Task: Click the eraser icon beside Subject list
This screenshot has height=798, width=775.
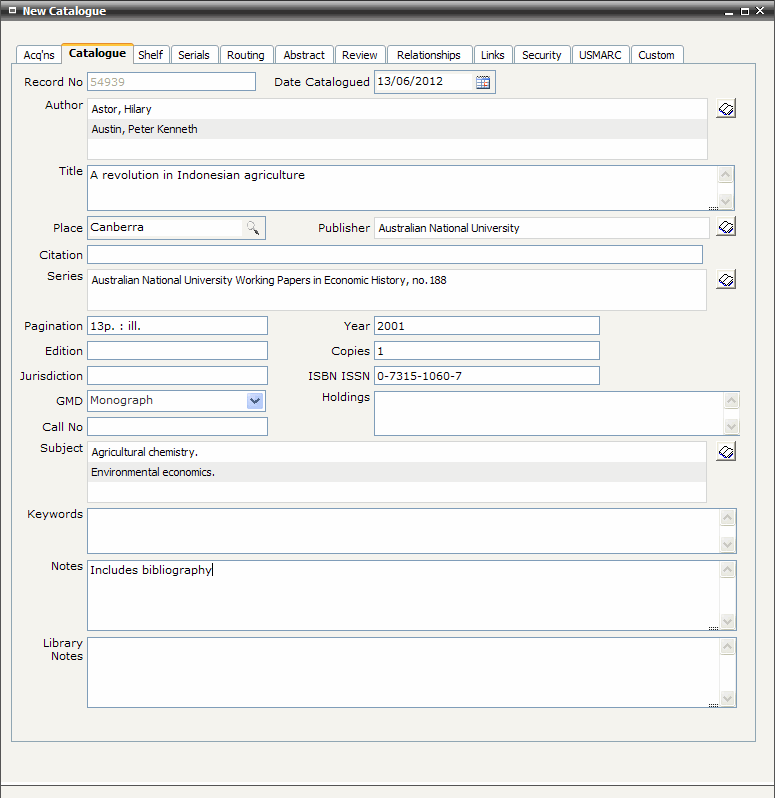Action: click(x=726, y=453)
